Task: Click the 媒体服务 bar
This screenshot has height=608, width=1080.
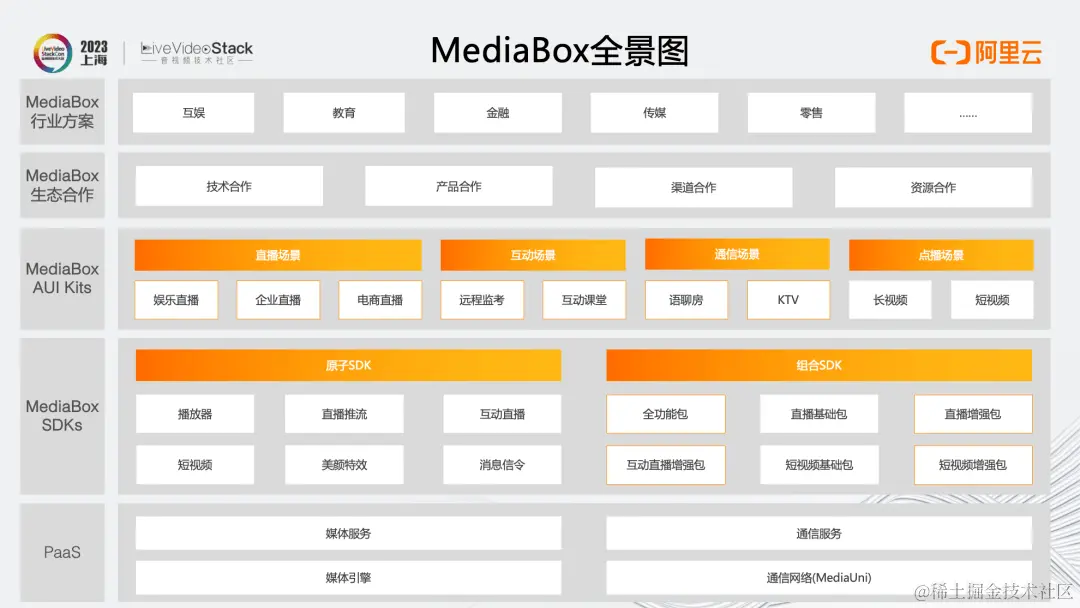Action: [349, 534]
